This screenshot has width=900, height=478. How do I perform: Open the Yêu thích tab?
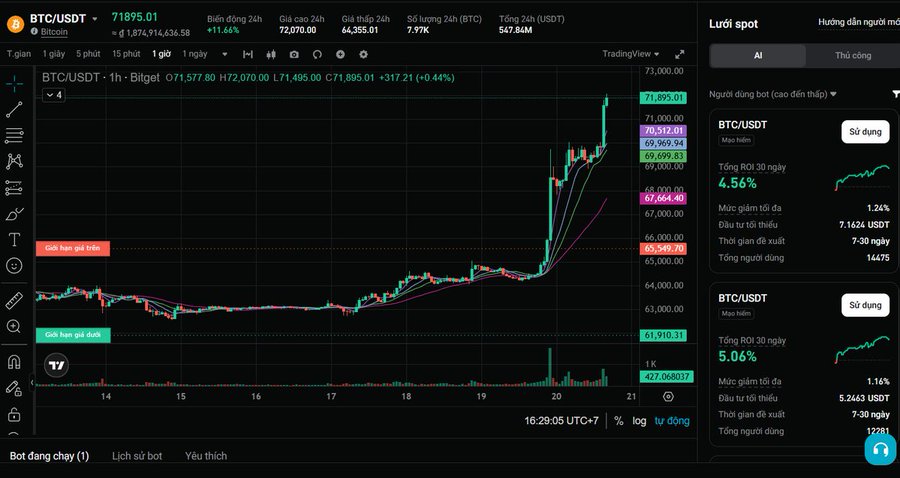point(206,456)
